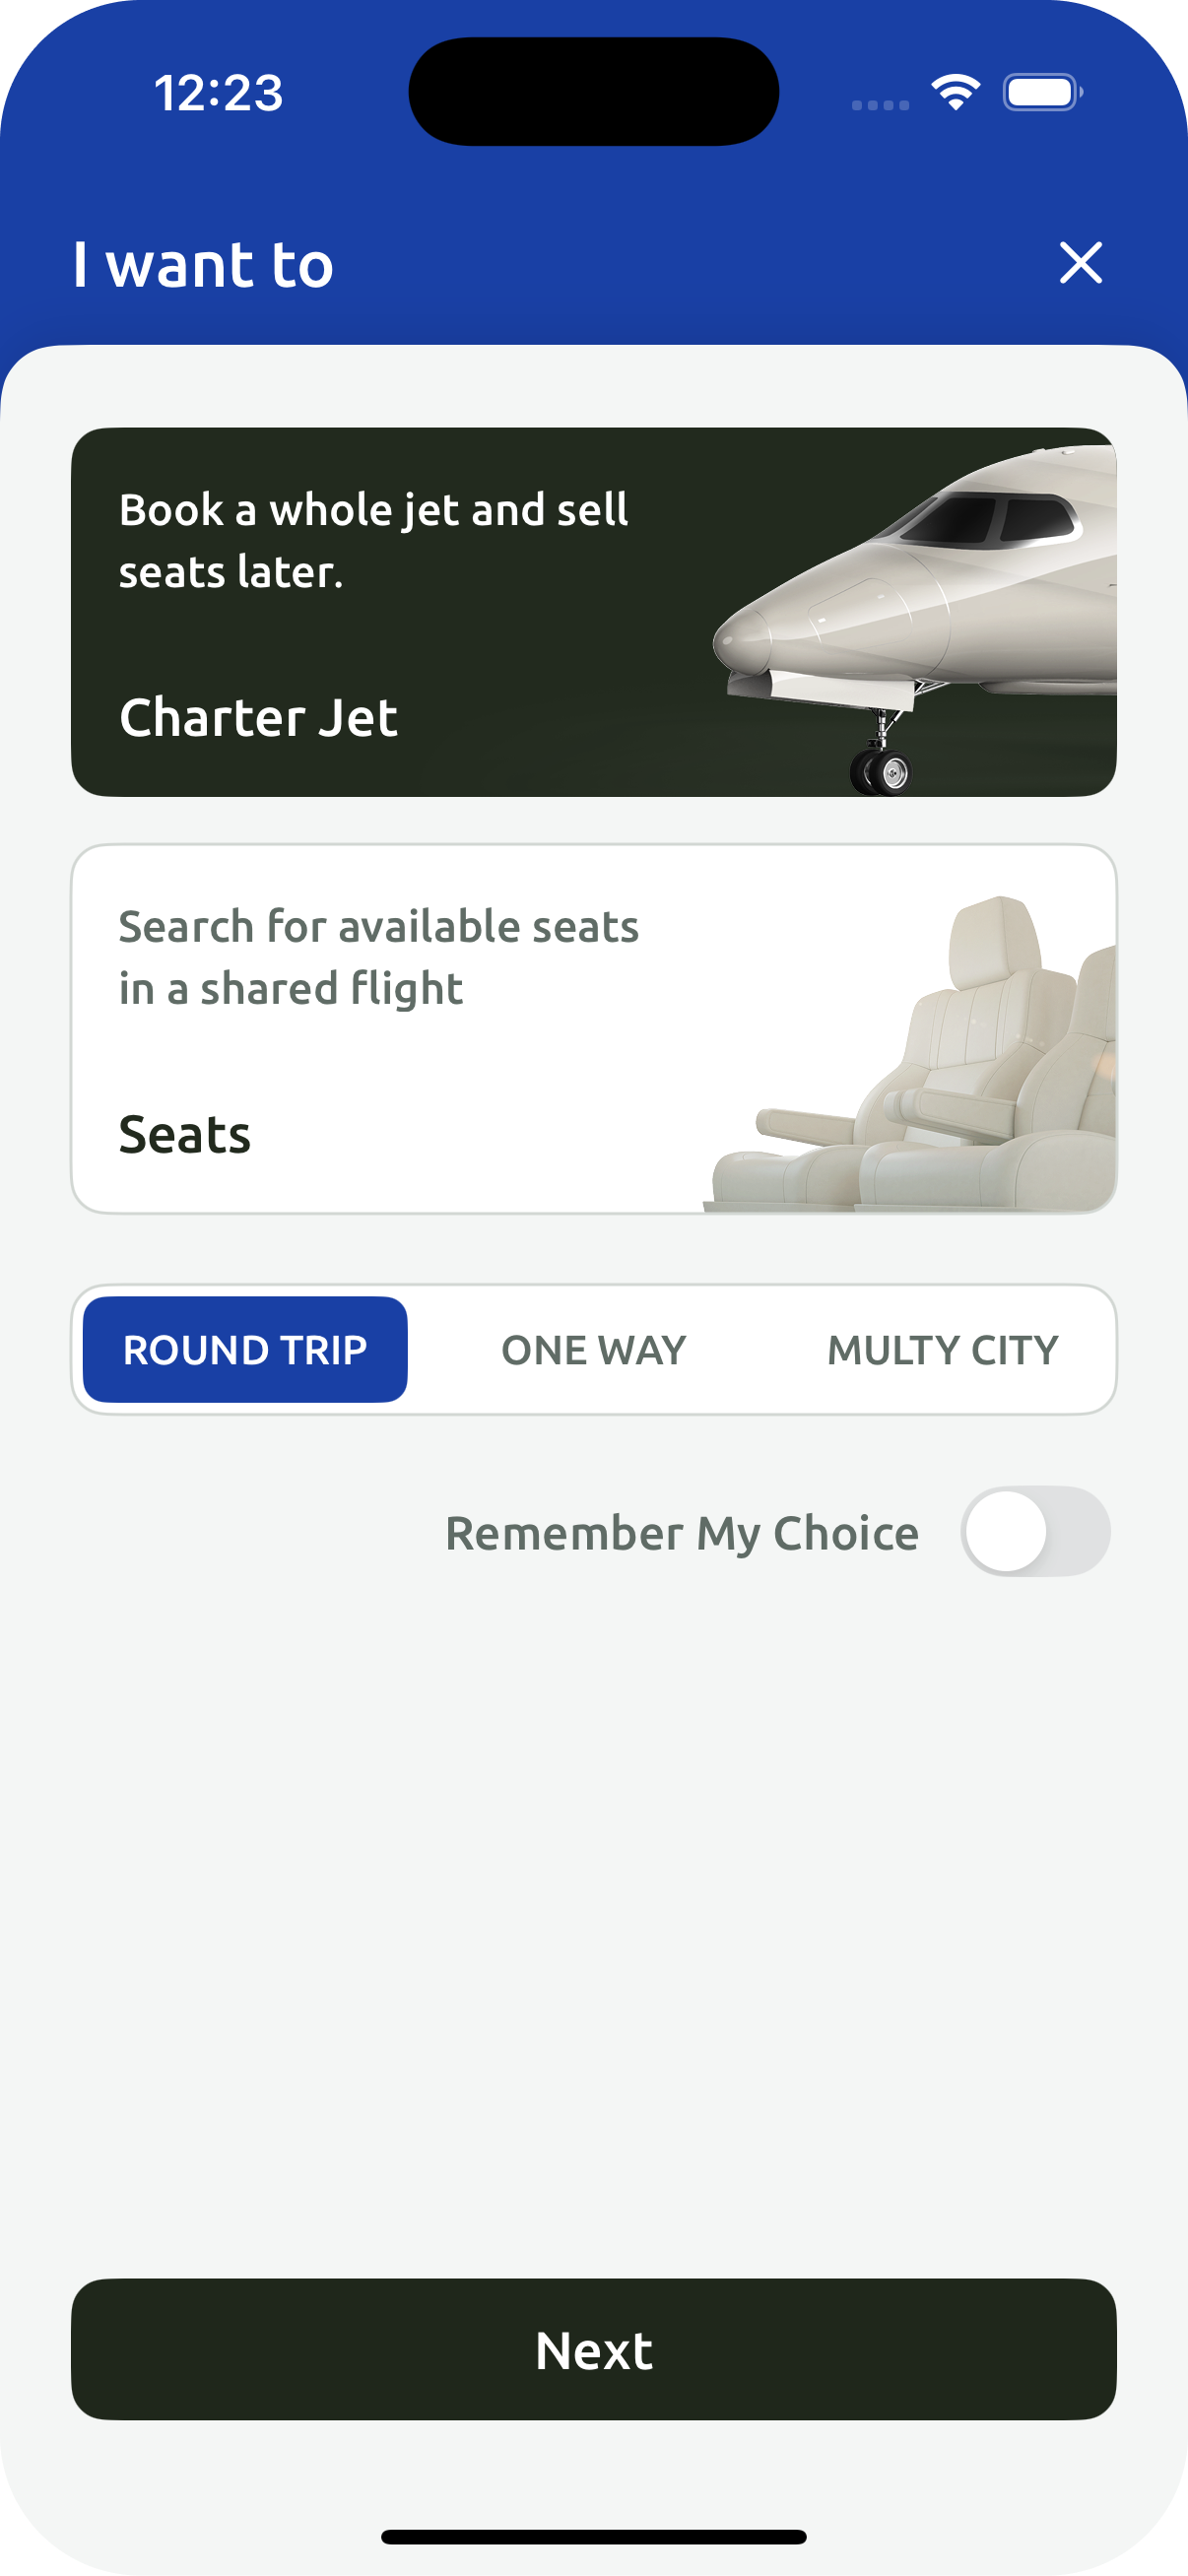Screen dimensions: 1188x2576
Task: Select the Charter Jet title
Action: (x=258, y=717)
